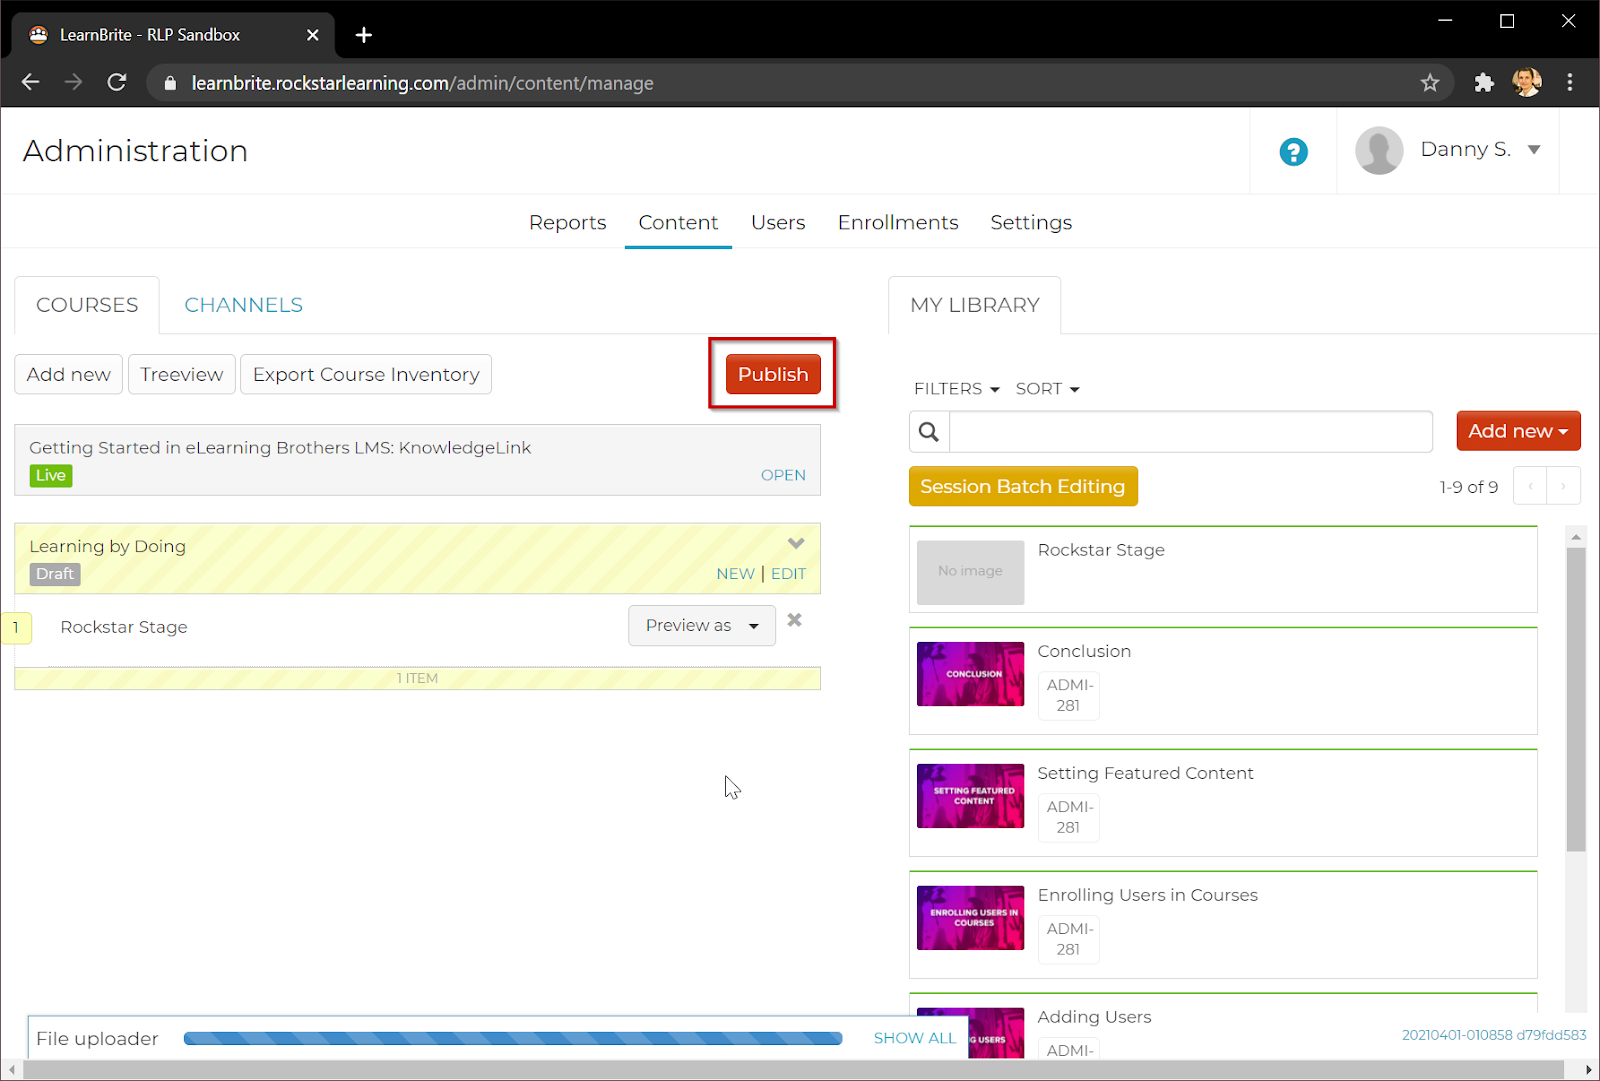The width and height of the screenshot is (1600, 1081).
Task: Click the Live status badge
Action: point(51,476)
